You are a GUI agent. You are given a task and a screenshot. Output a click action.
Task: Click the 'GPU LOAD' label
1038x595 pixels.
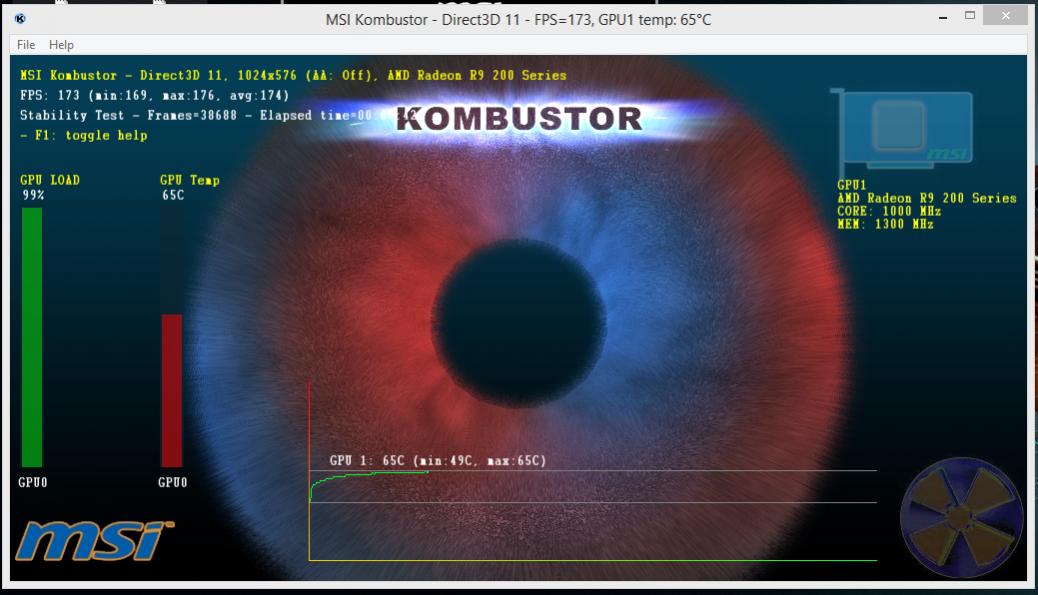(50, 180)
